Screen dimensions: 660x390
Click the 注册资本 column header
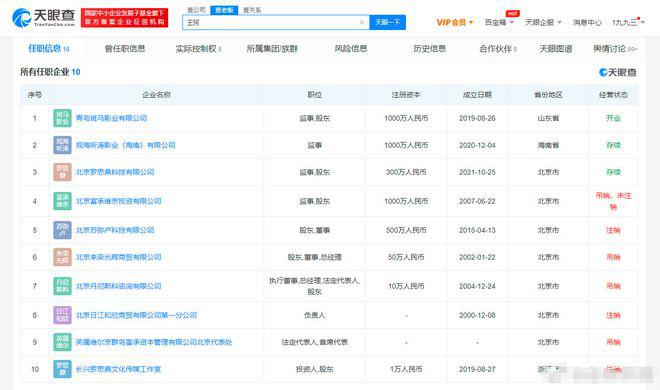click(x=406, y=95)
